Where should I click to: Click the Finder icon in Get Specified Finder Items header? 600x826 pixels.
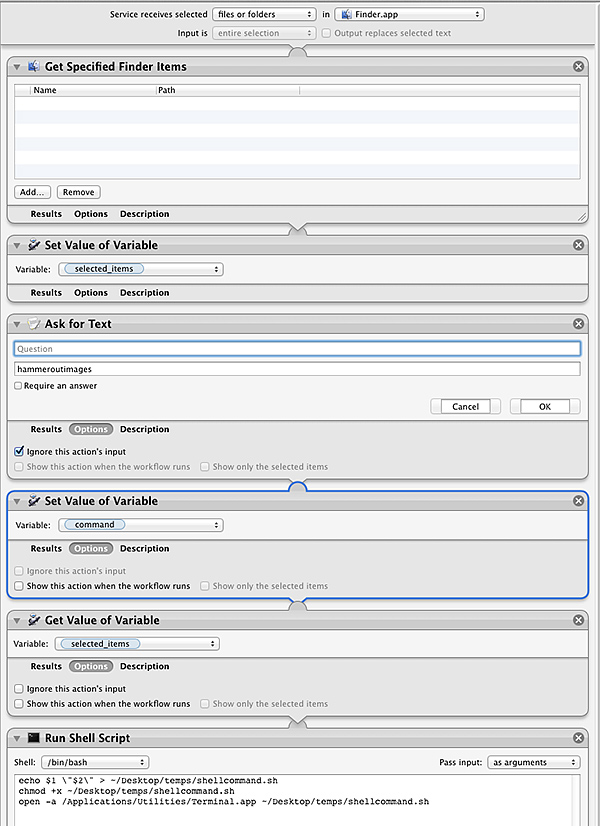(x=34, y=66)
